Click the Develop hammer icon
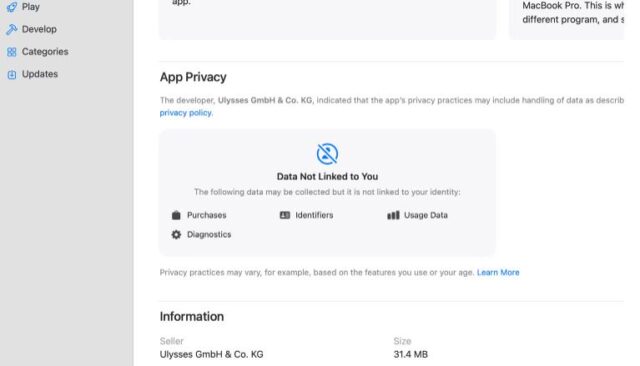The height and width of the screenshot is (366, 640). [x=12, y=29]
